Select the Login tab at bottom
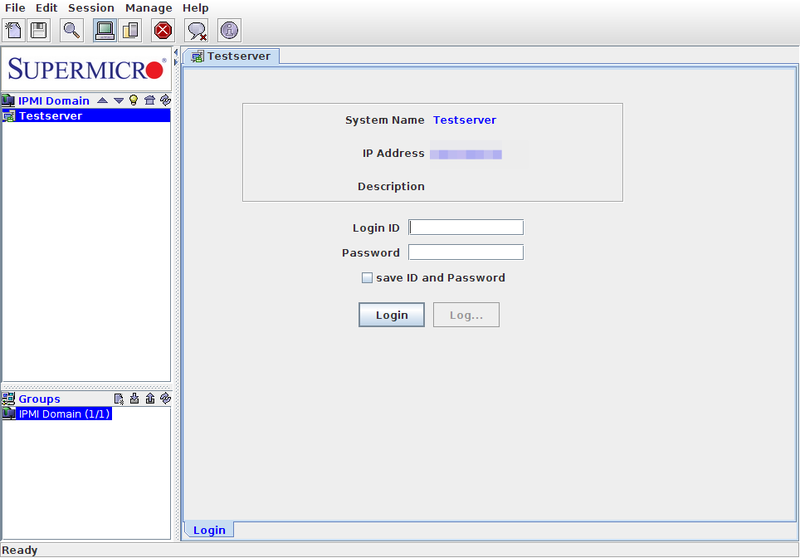Screen dimensions: 800x558 point(209,530)
